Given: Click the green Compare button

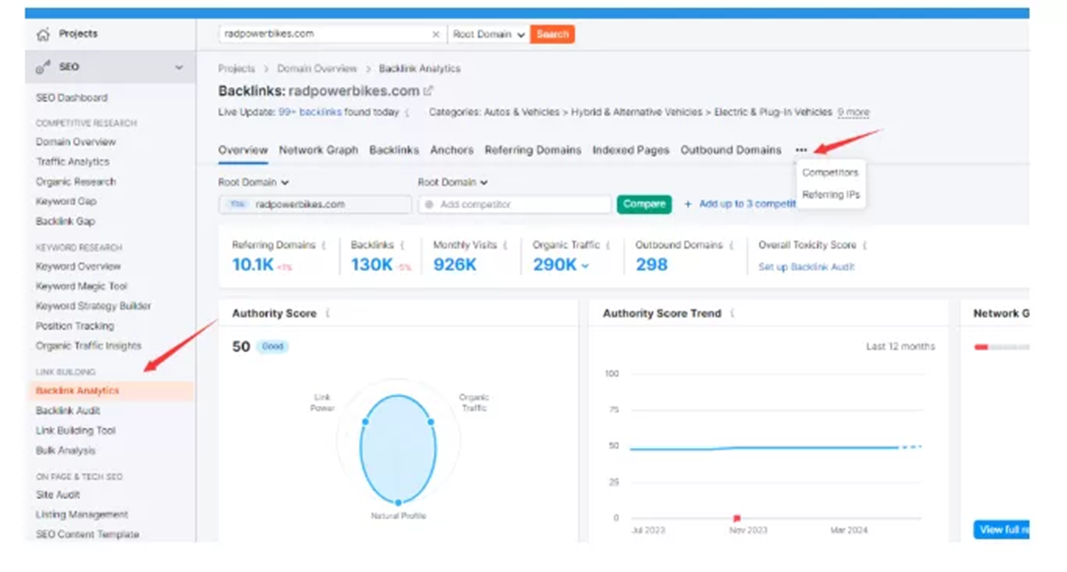Looking at the screenshot, I should coord(644,204).
